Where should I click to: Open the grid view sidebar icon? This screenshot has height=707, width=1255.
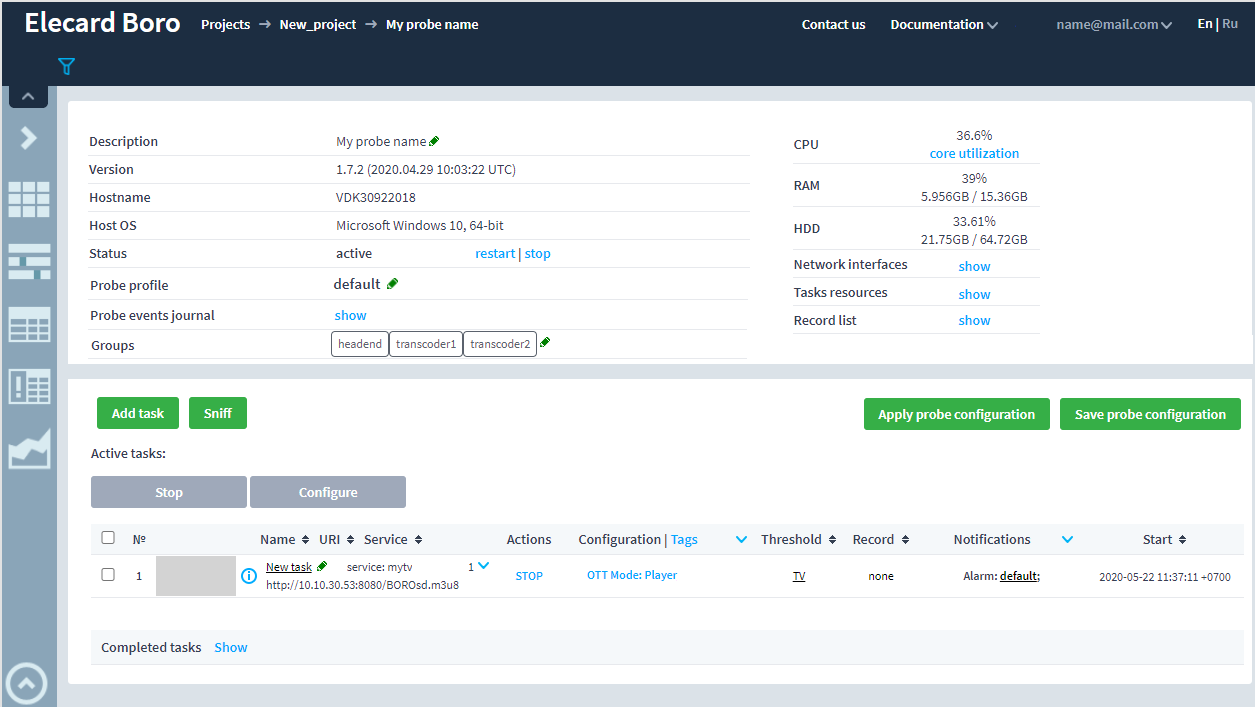point(29,200)
